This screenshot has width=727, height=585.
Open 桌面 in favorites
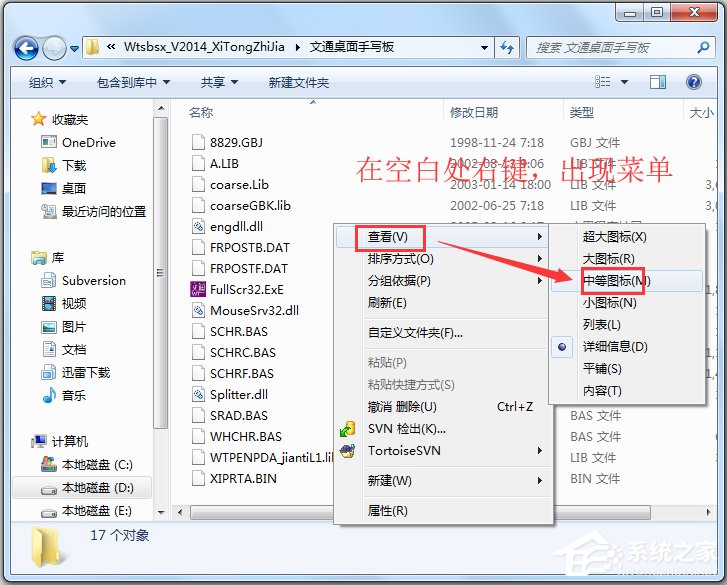(64, 188)
